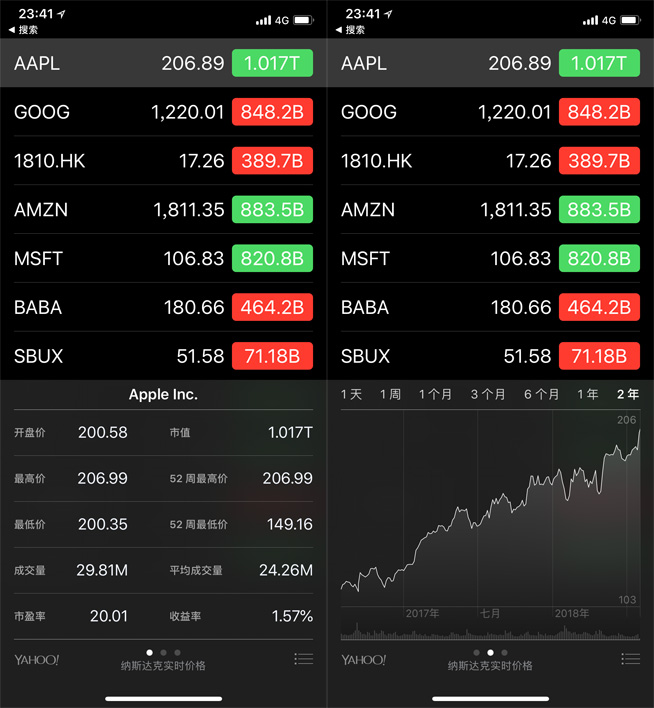Toggle GOOG's 848.2B badge in right list
The height and width of the screenshot is (708, 654).
(x=599, y=112)
